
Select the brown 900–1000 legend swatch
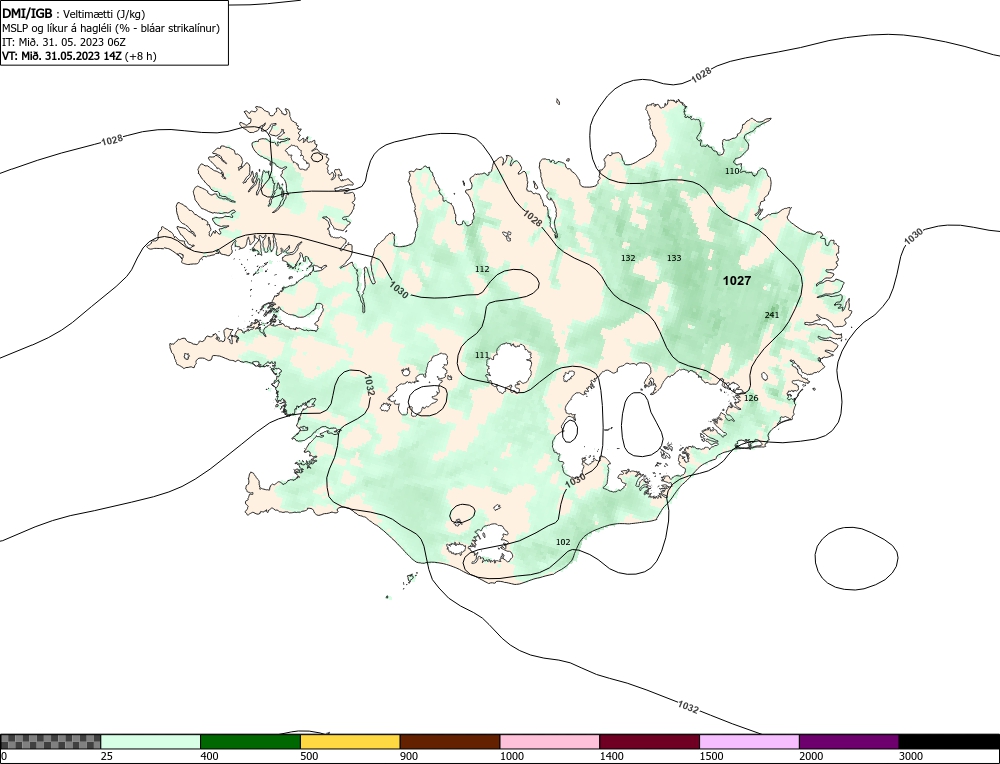click(450, 742)
